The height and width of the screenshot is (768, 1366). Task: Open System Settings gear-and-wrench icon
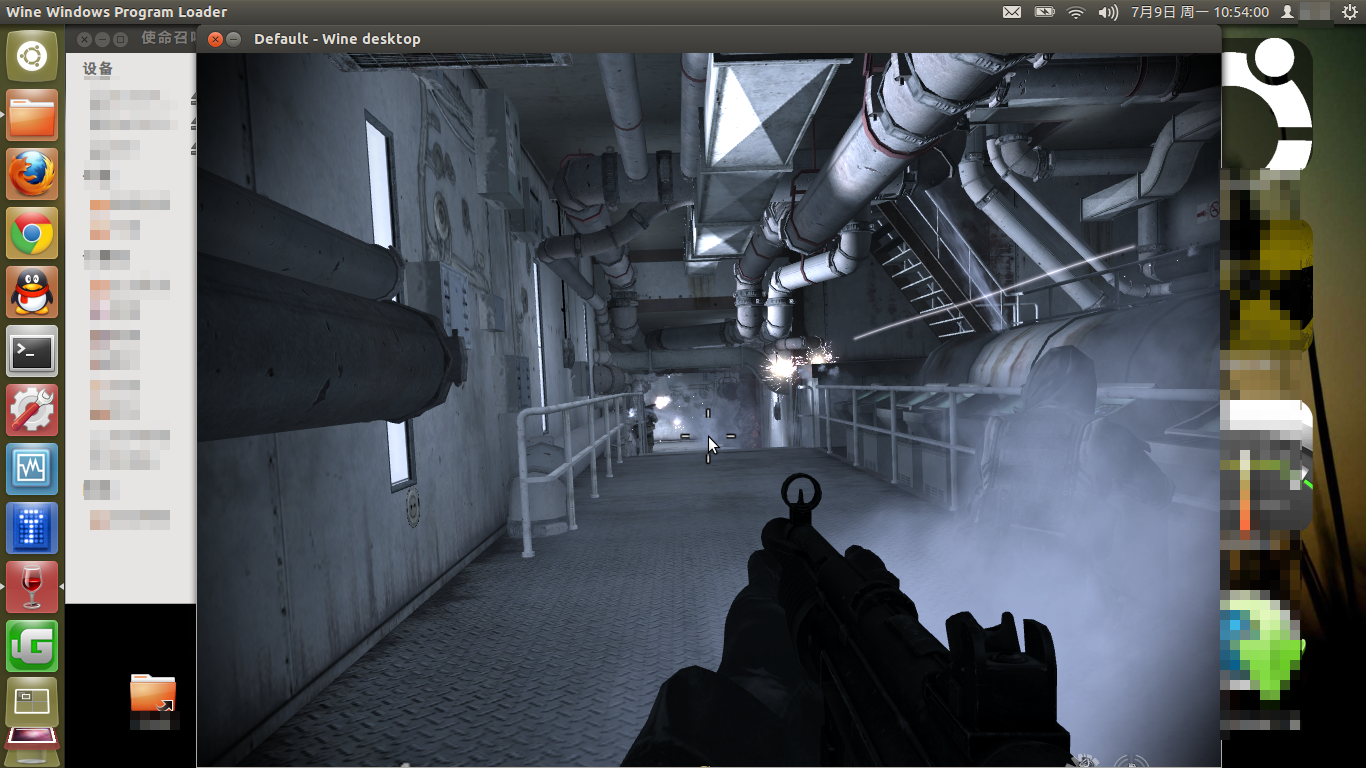(x=32, y=410)
